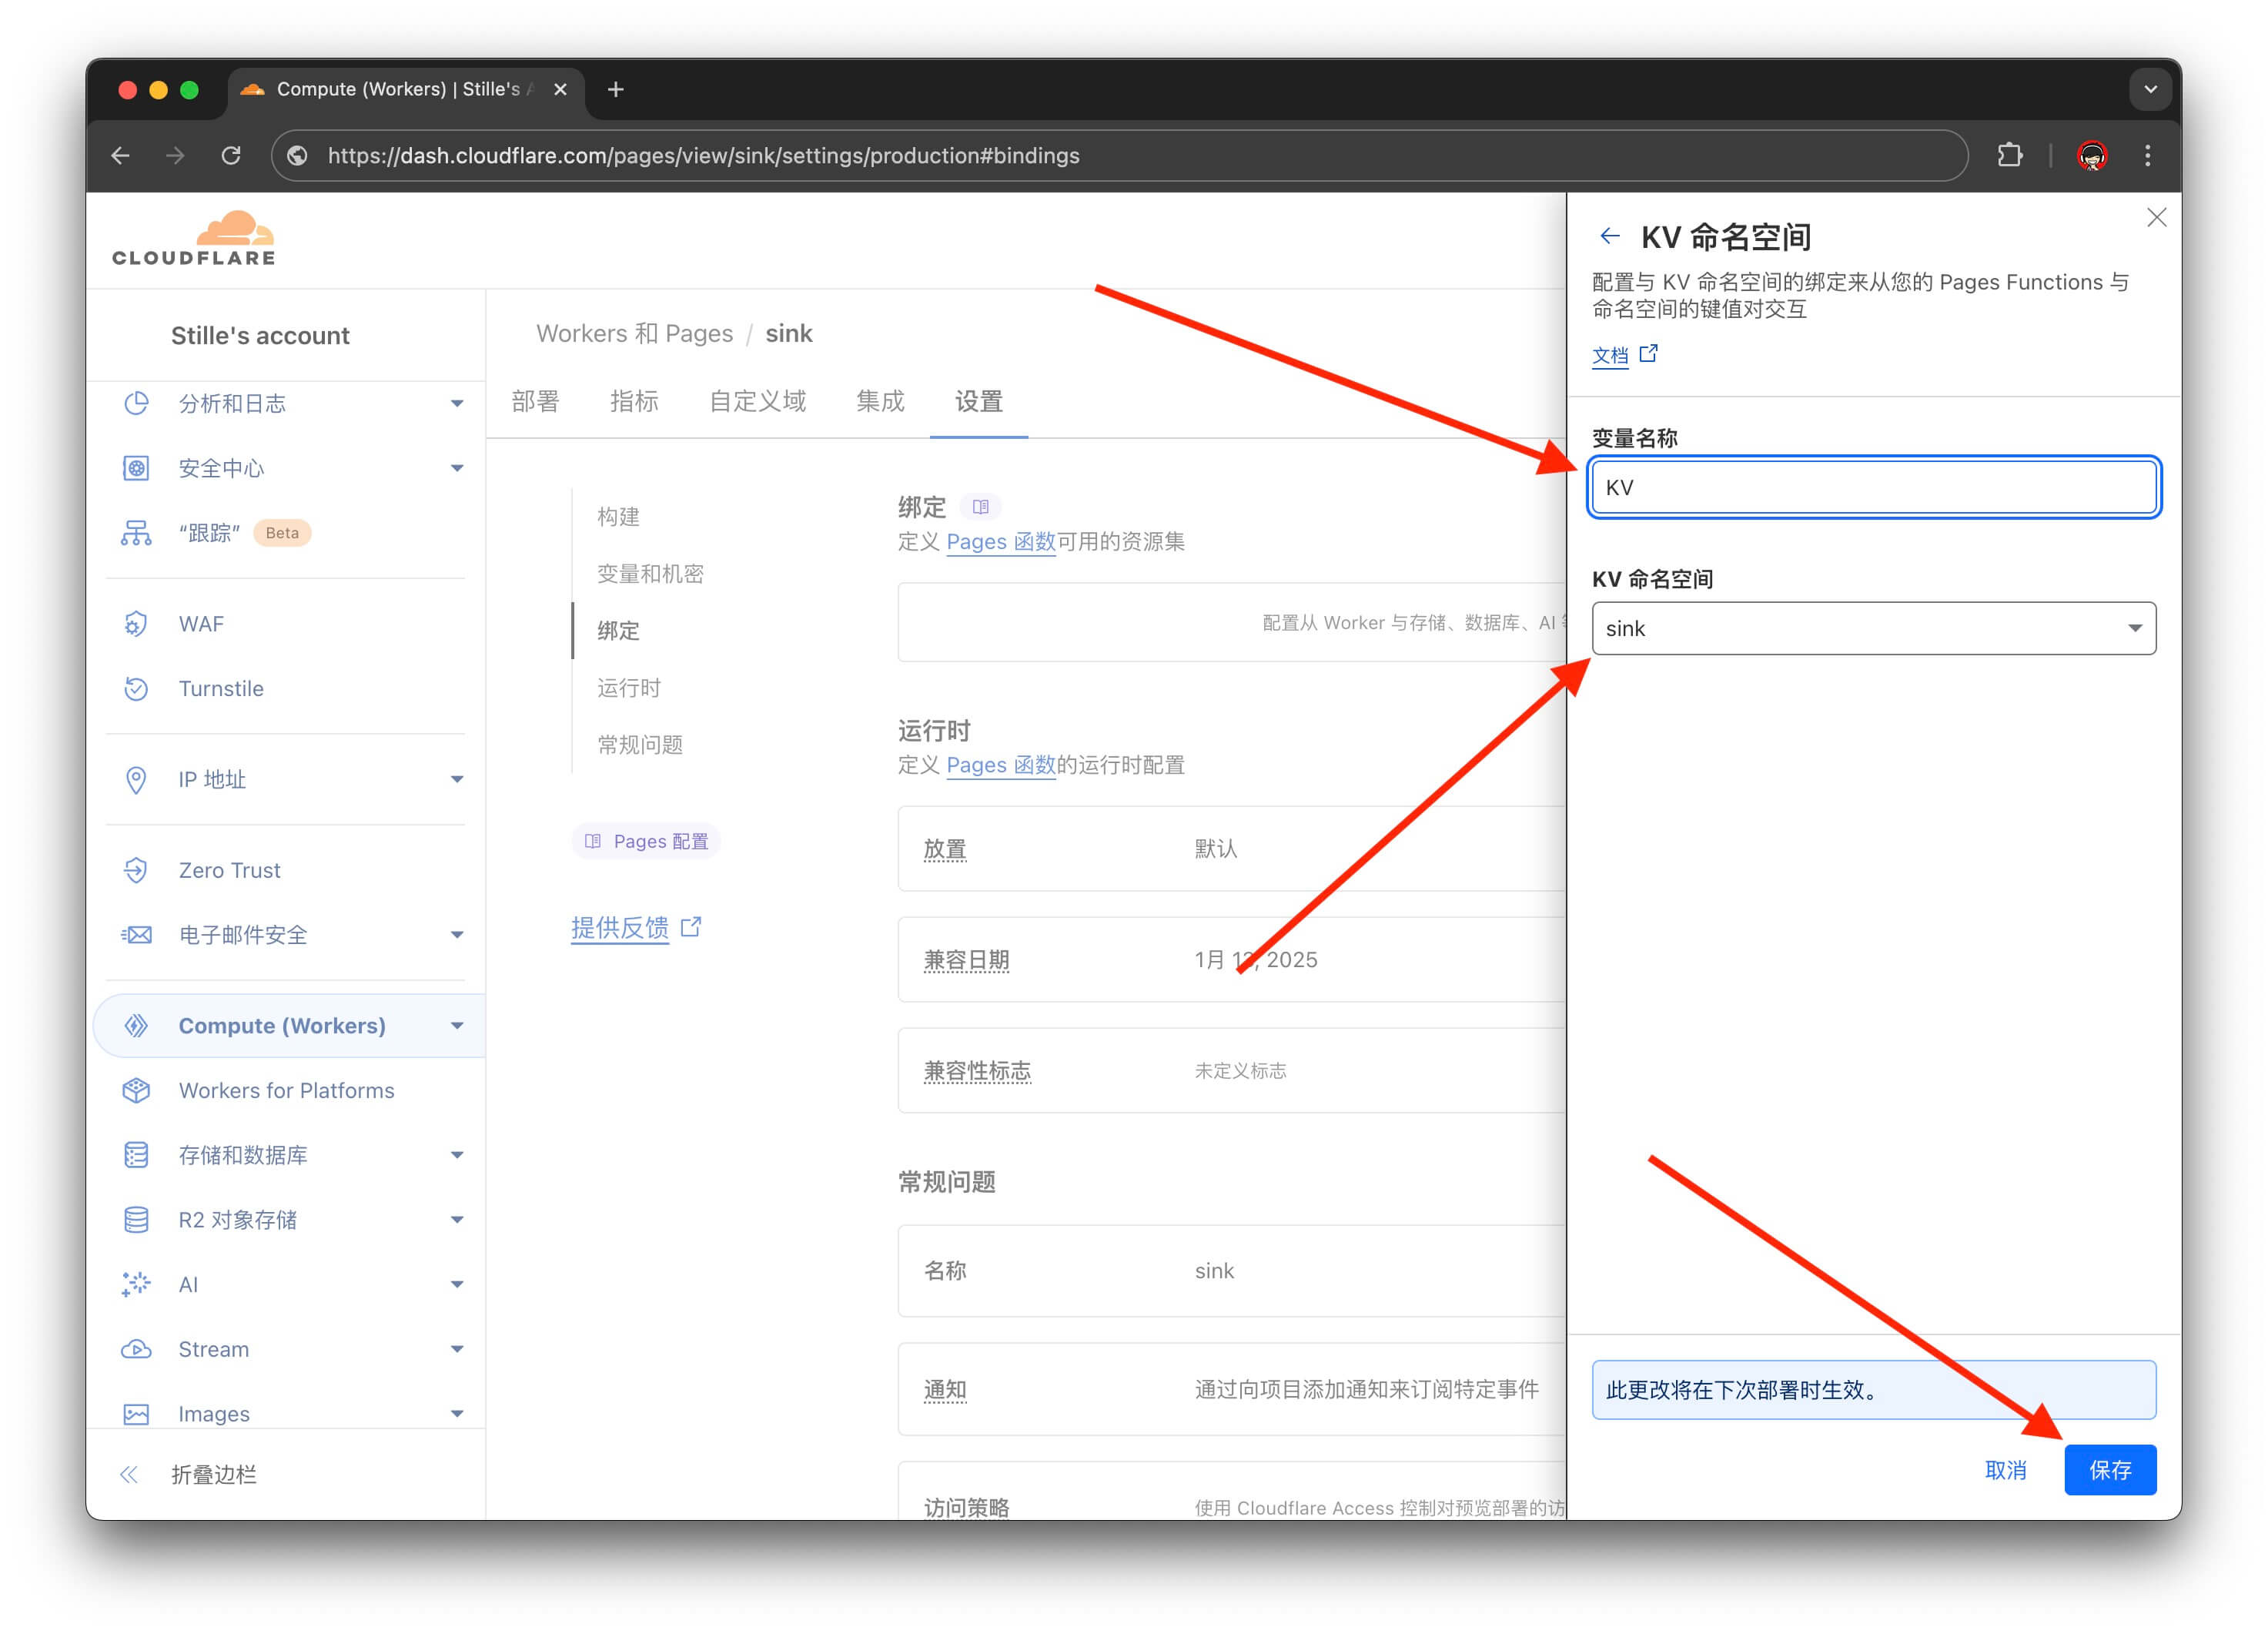
Task: Click the 取消 button
Action: (x=2005, y=1470)
